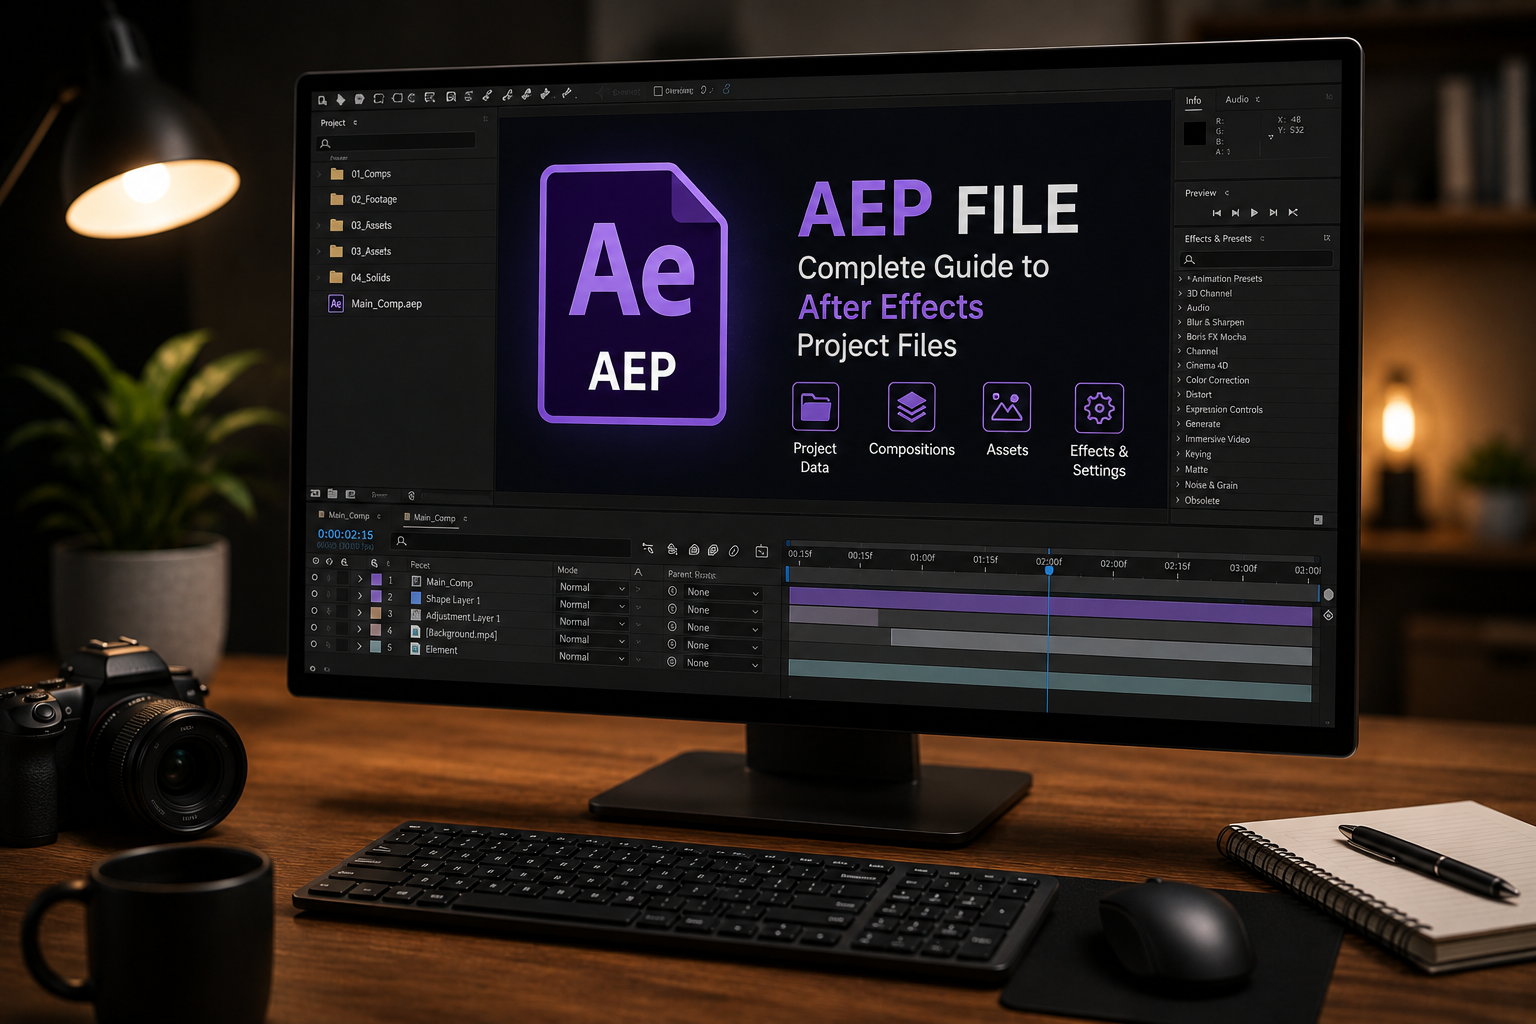
Task: Expand properties of Shape Layer 1
Action: (x=360, y=596)
